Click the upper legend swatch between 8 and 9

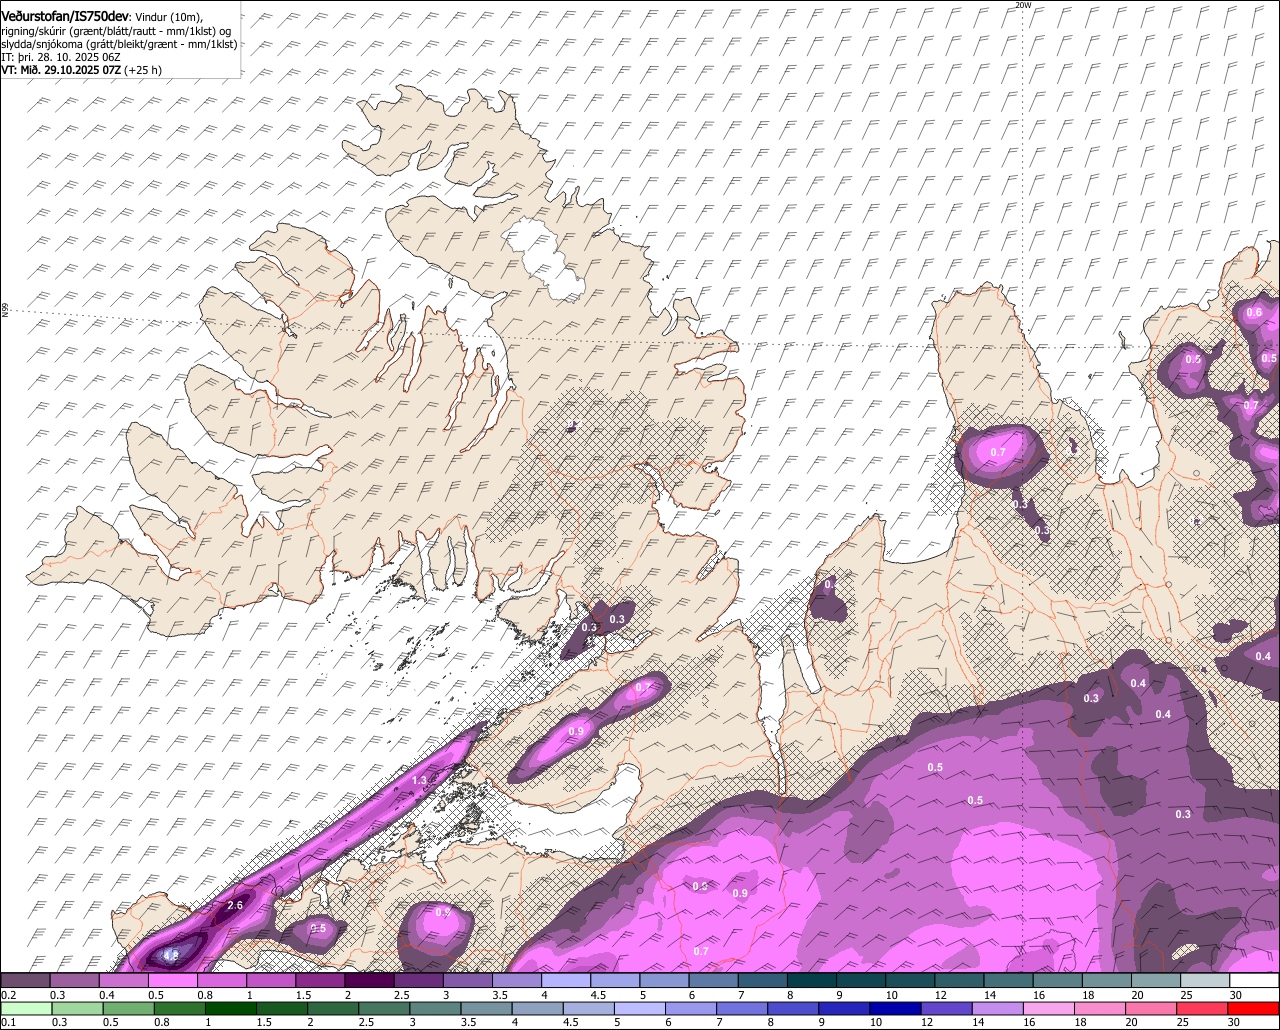point(812,980)
